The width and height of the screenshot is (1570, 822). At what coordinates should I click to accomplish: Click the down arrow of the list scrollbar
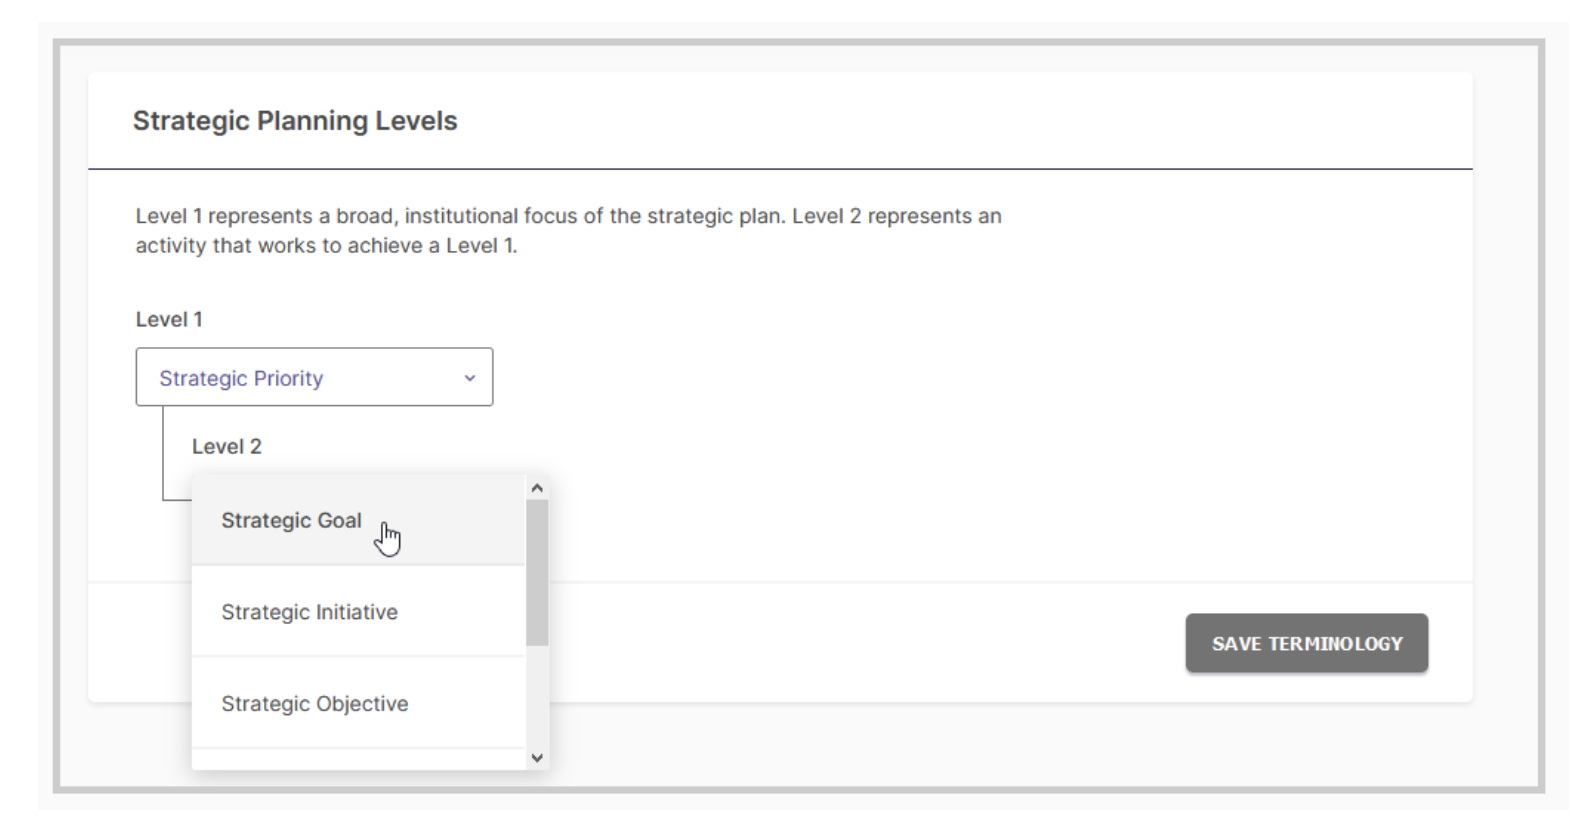pos(537,758)
